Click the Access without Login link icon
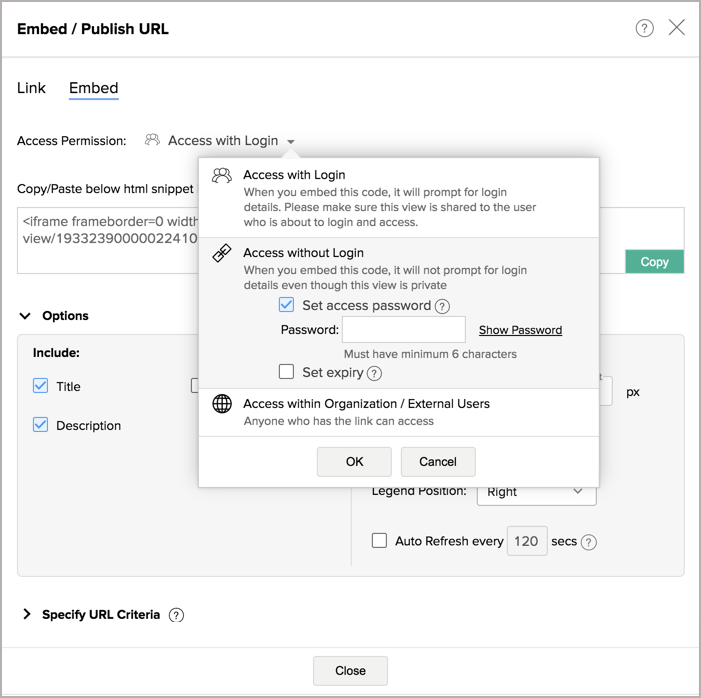 point(222,254)
